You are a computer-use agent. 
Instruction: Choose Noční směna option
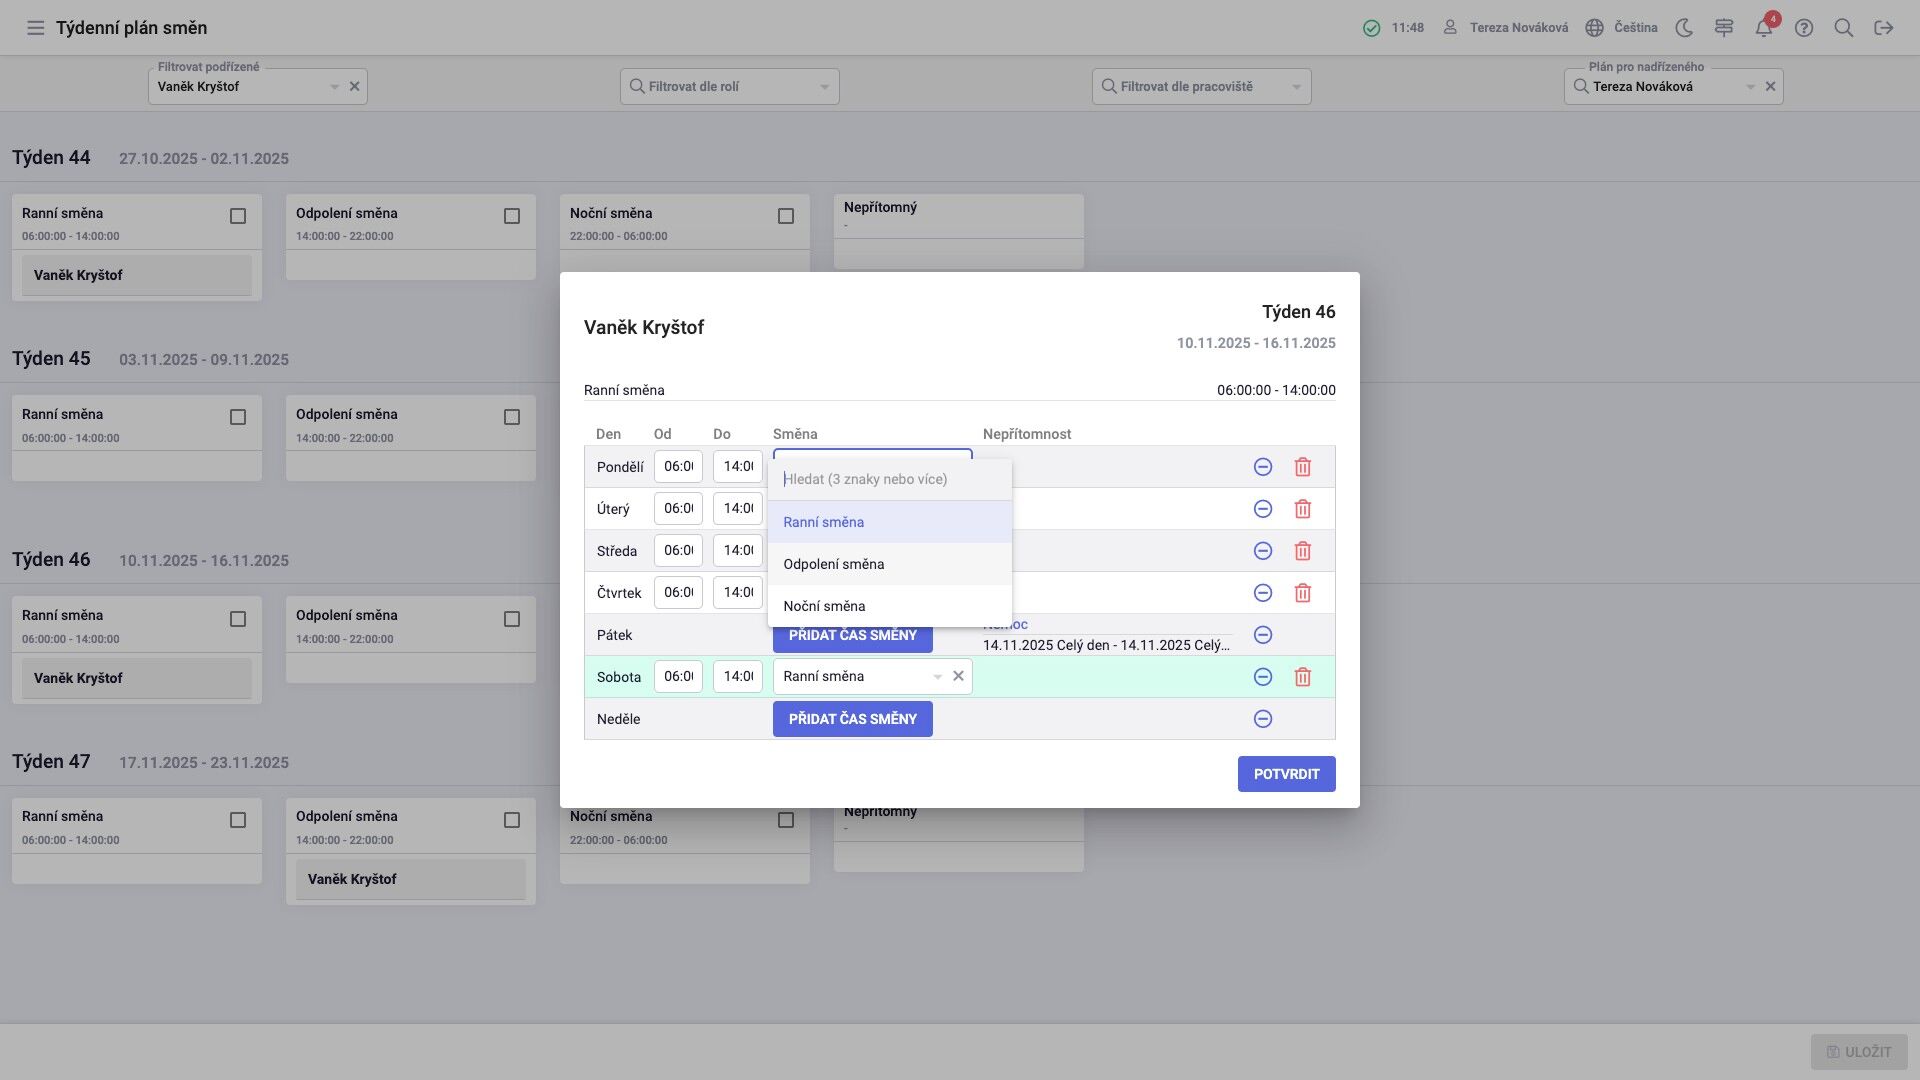(x=824, y=606)
